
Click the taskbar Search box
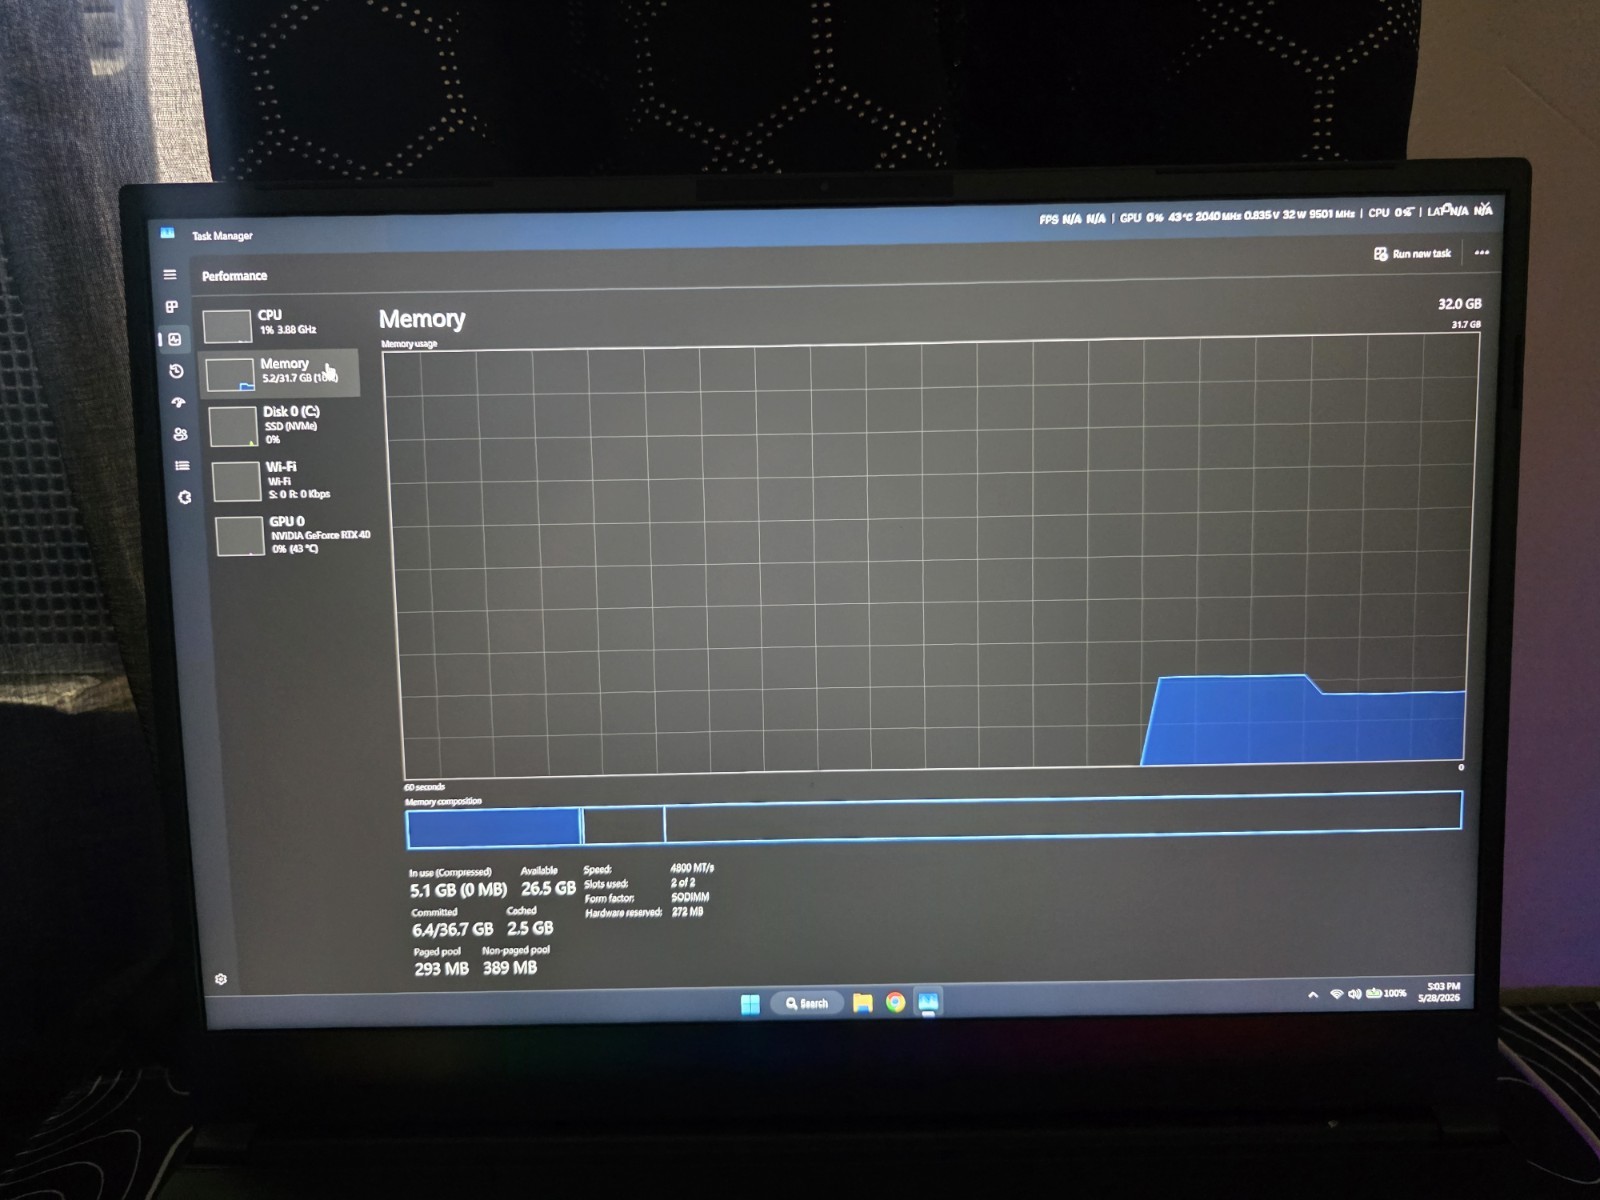[808, 1003]
